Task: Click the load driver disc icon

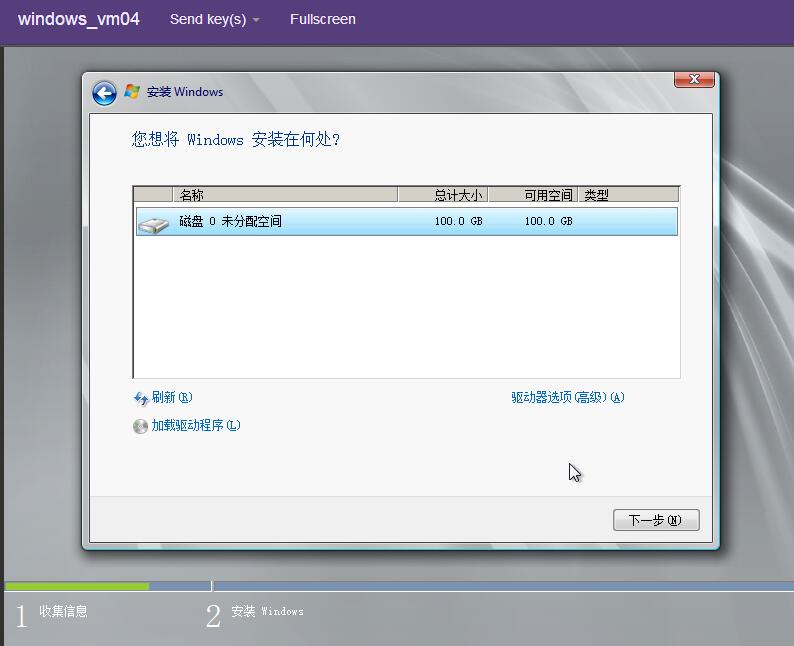Action: (140, 426)
